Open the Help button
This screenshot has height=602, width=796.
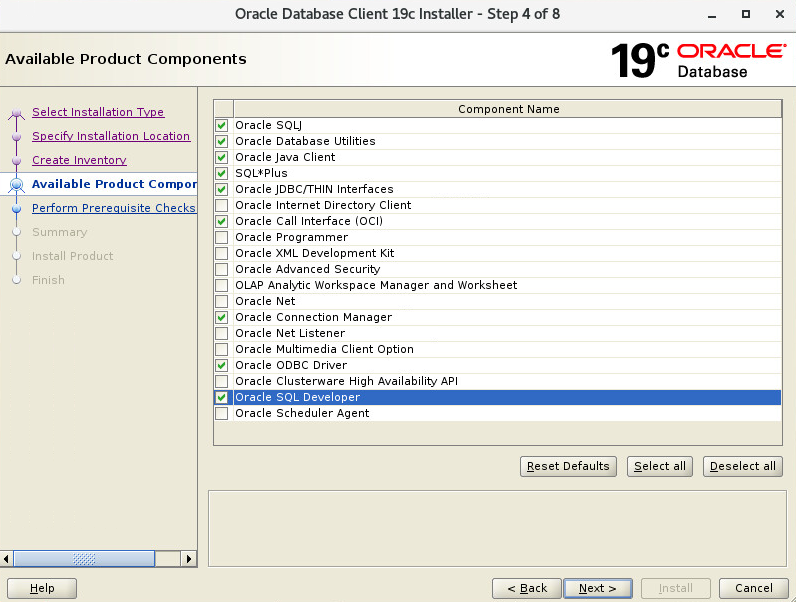(42, 588)
